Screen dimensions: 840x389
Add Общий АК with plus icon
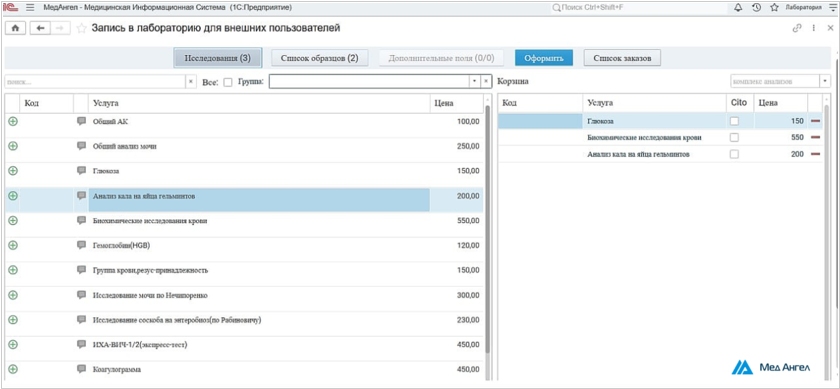pyautogui.click(x=13, y=121)
